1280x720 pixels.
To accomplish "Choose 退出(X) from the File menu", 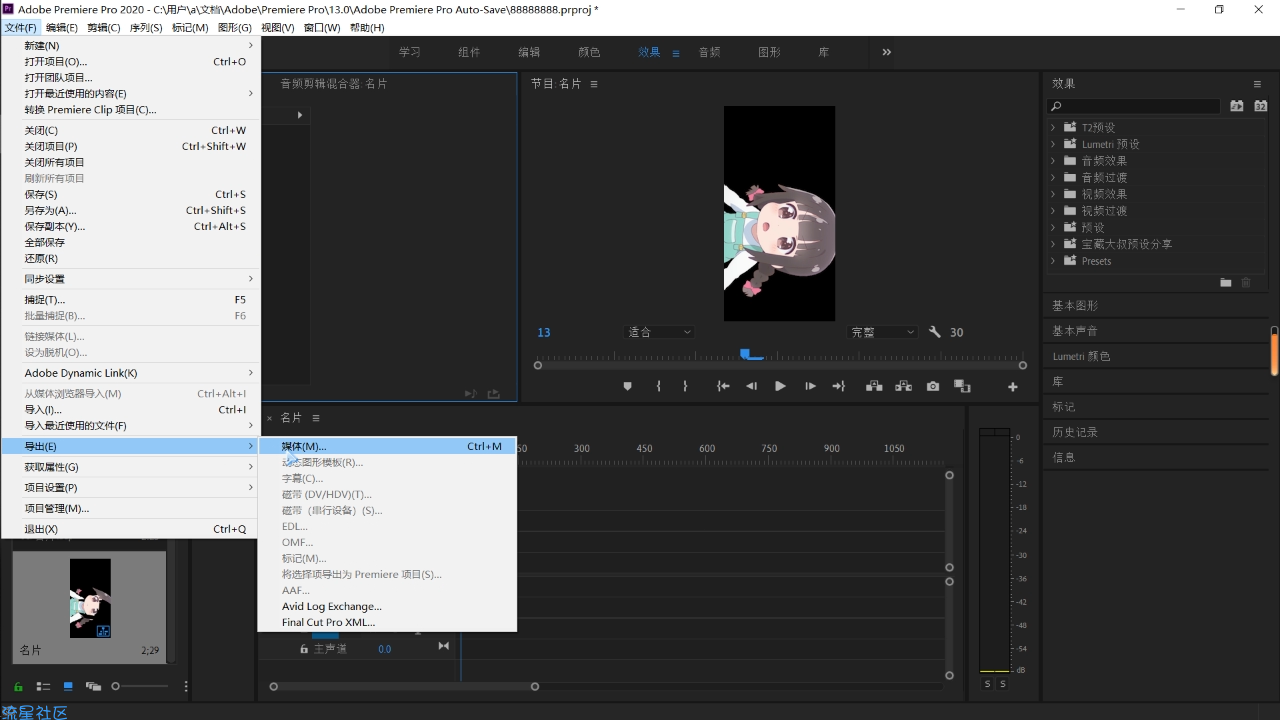I will coord(130,529).
